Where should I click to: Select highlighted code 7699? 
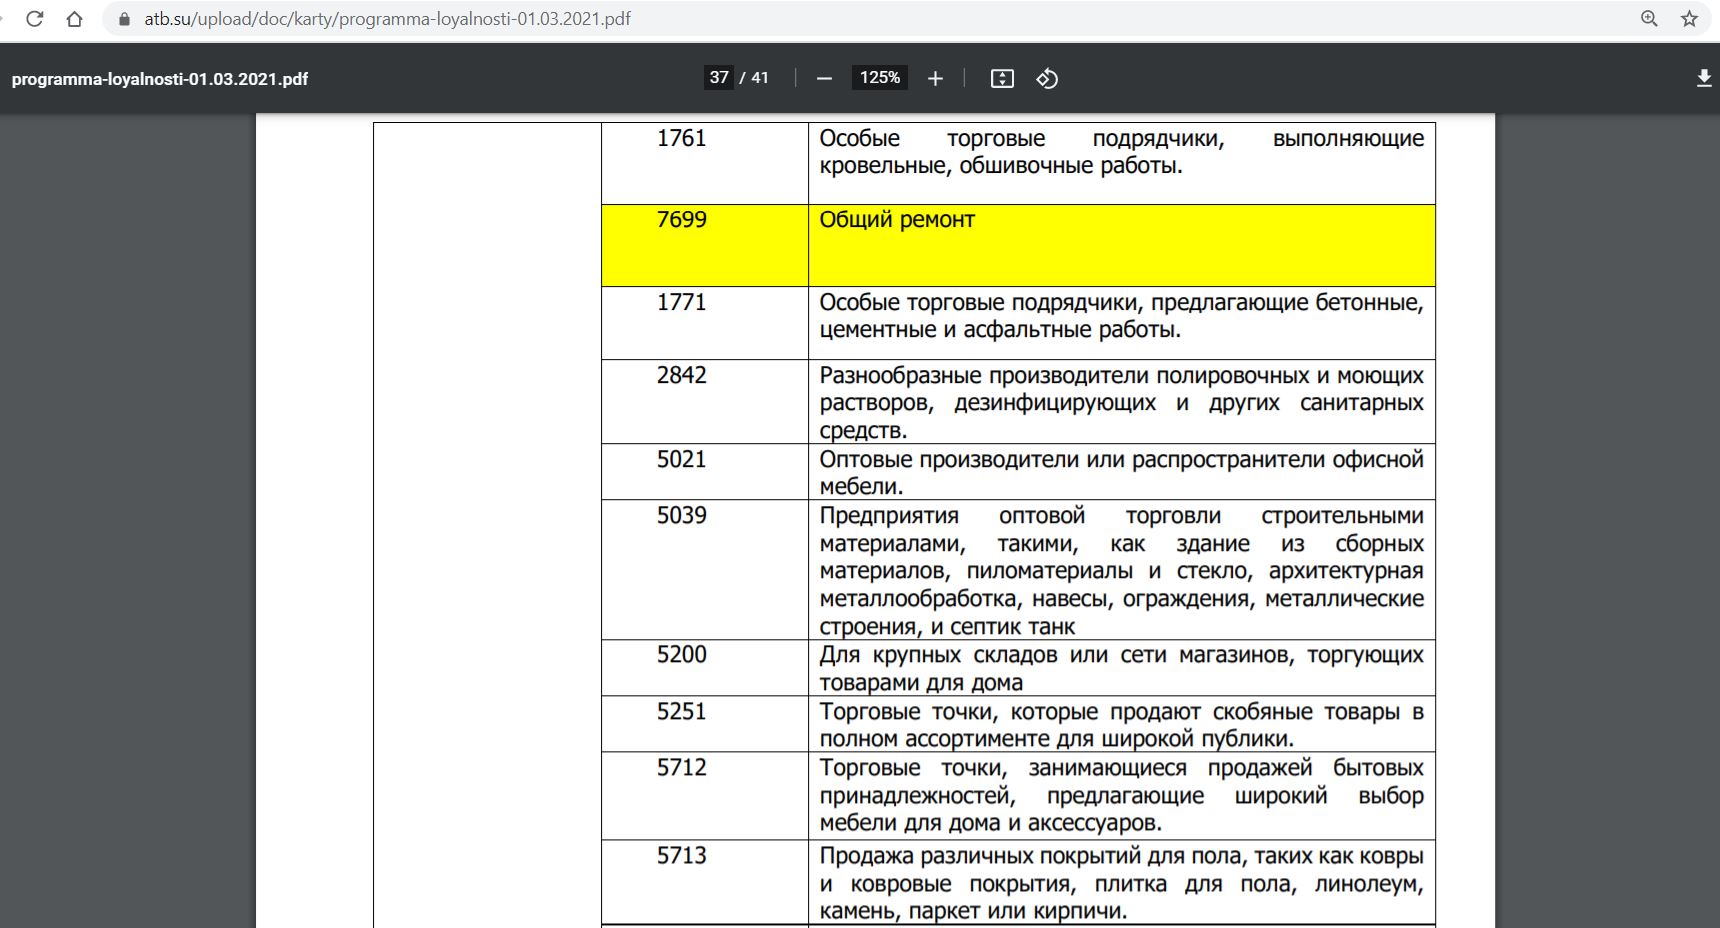(681, 219)
